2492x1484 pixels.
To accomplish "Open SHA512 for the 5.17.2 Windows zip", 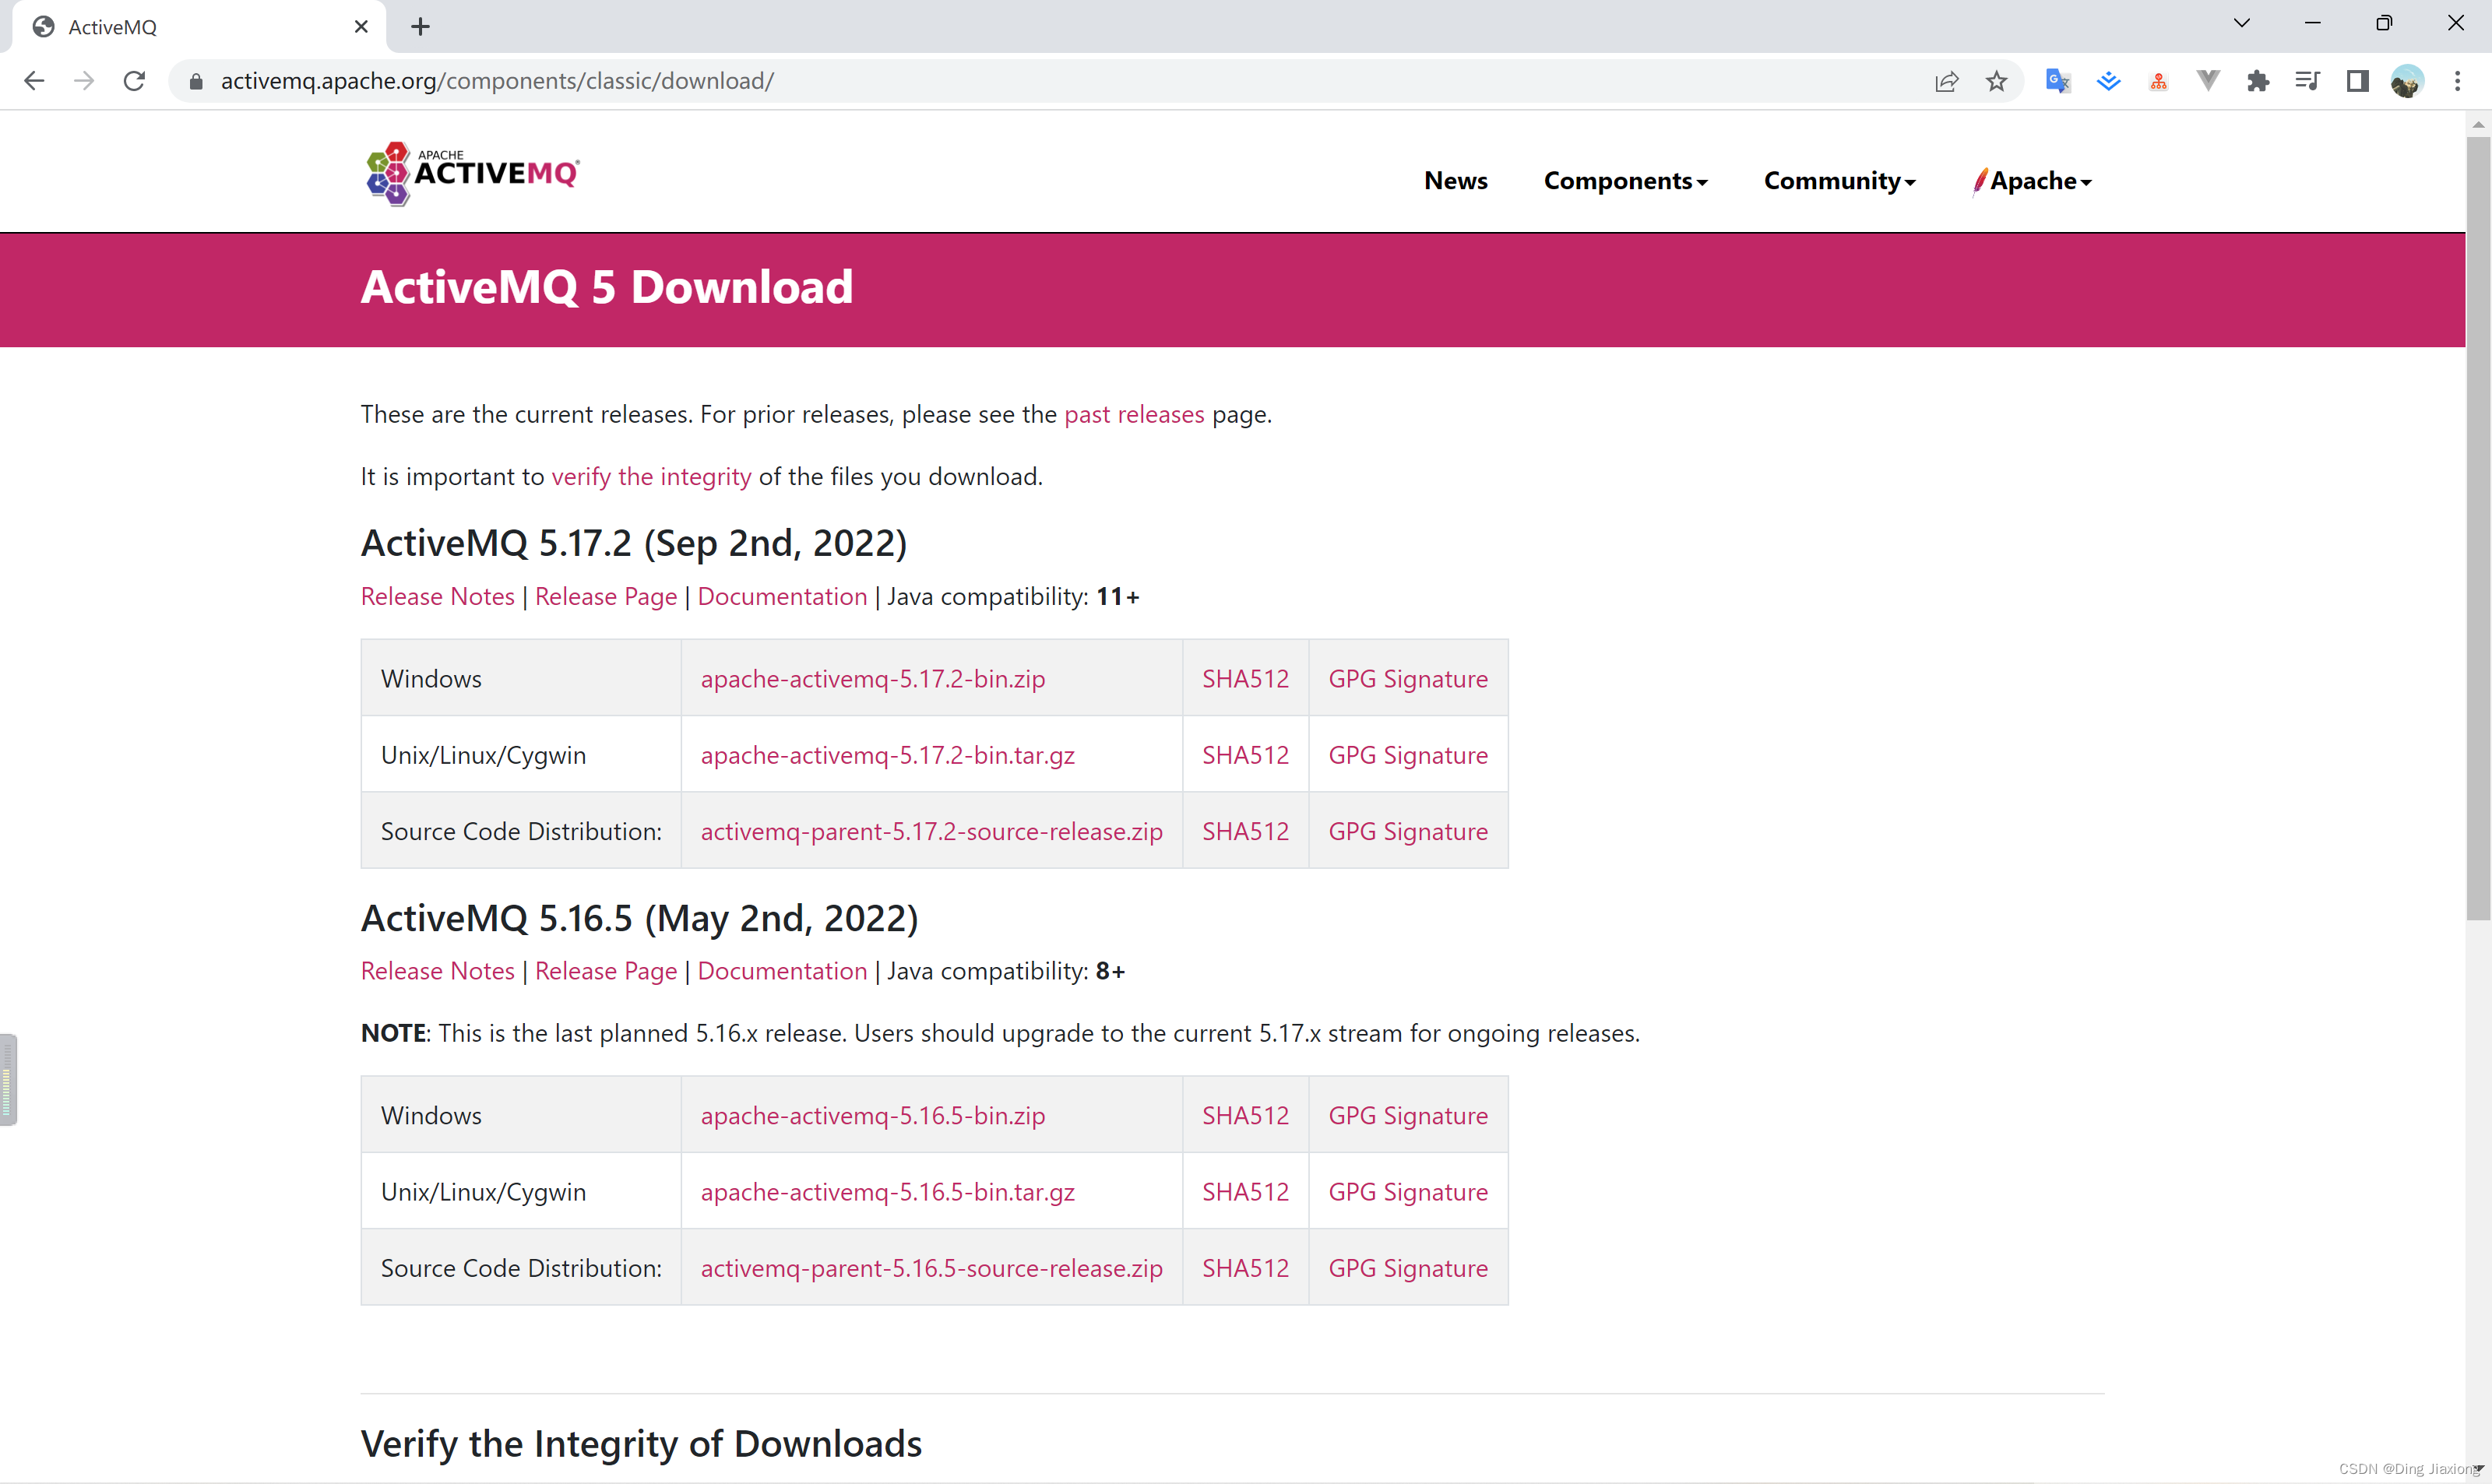I will [1245, 679].
